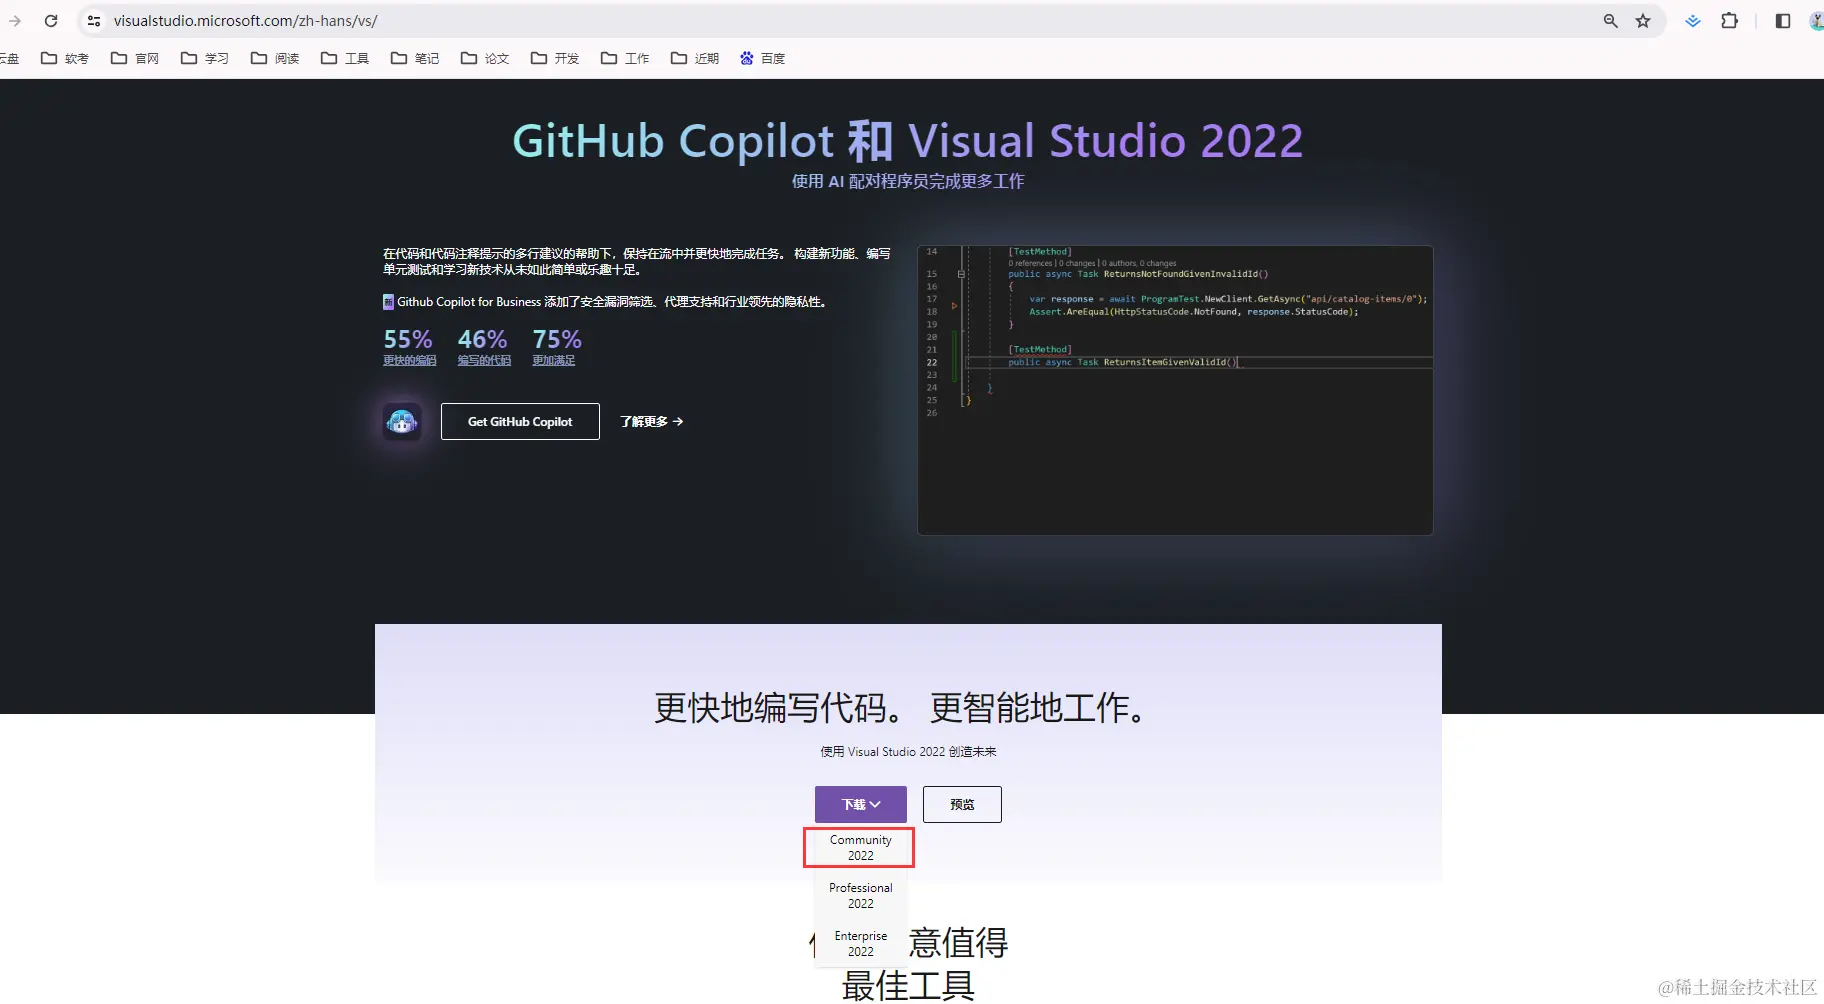Open the 阅读 bookmark folder
Viewport: 1824px width, 1004px height.
tap(275, 58)
